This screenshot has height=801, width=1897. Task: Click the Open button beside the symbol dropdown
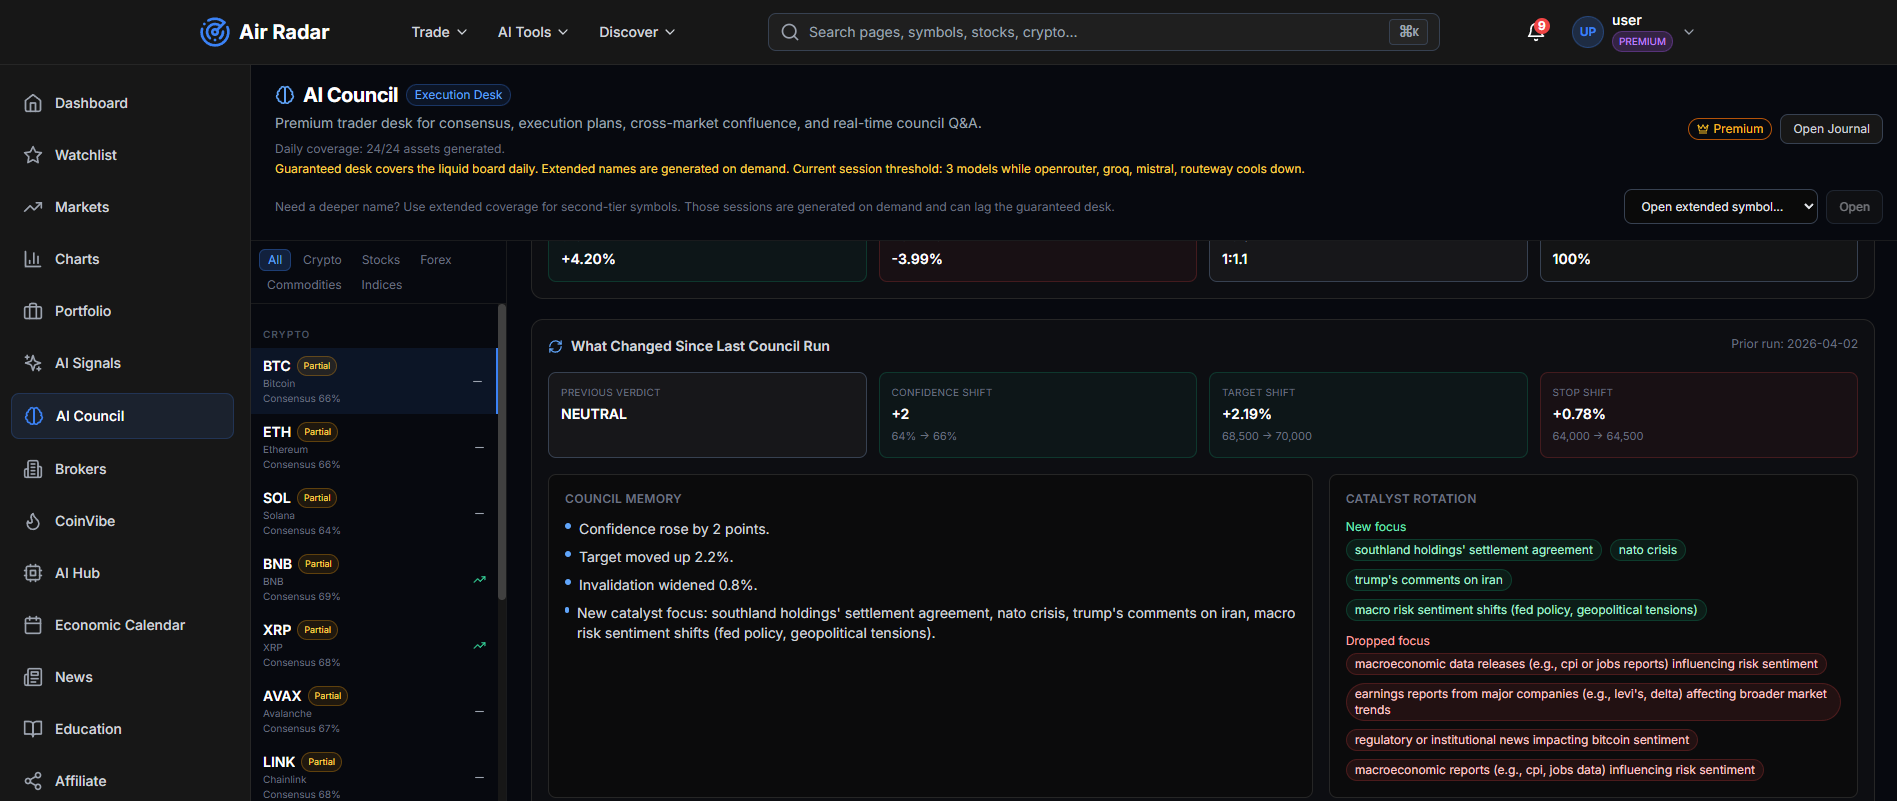pos(1854,207)
